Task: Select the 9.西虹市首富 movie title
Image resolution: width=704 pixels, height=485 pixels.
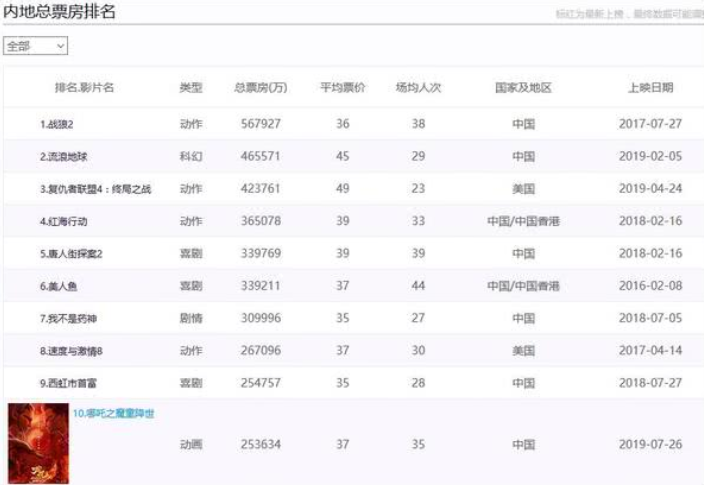Action: pos(68,383)
